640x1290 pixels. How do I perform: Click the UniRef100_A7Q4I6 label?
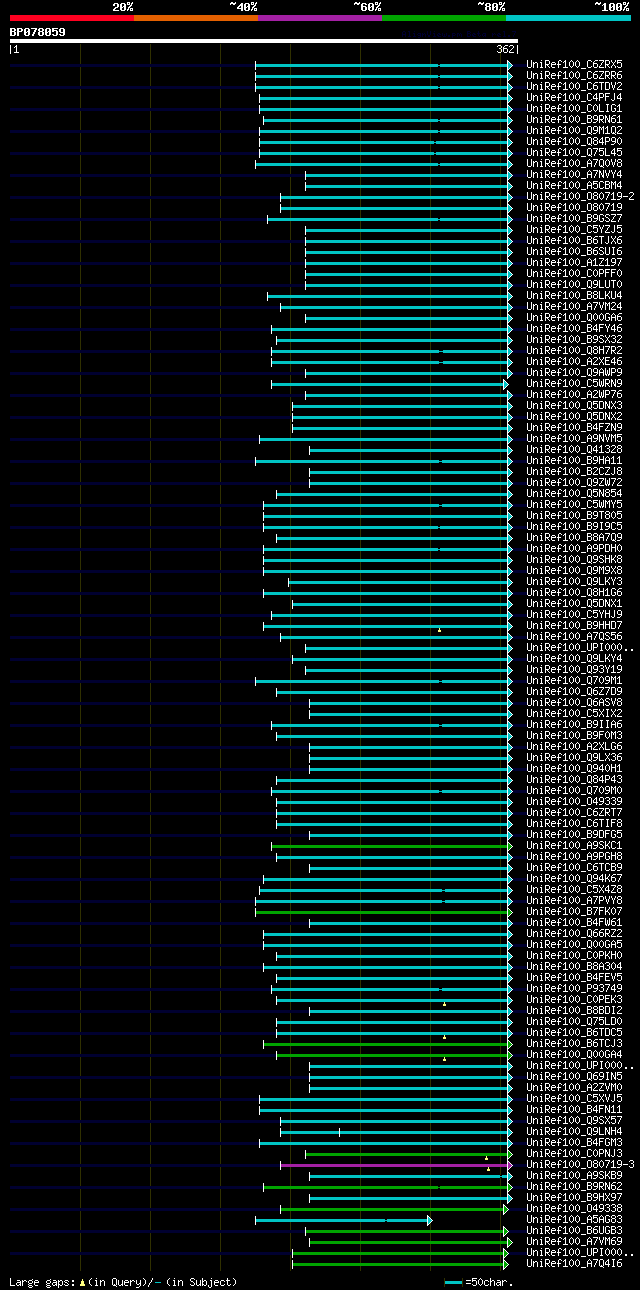574,1263
